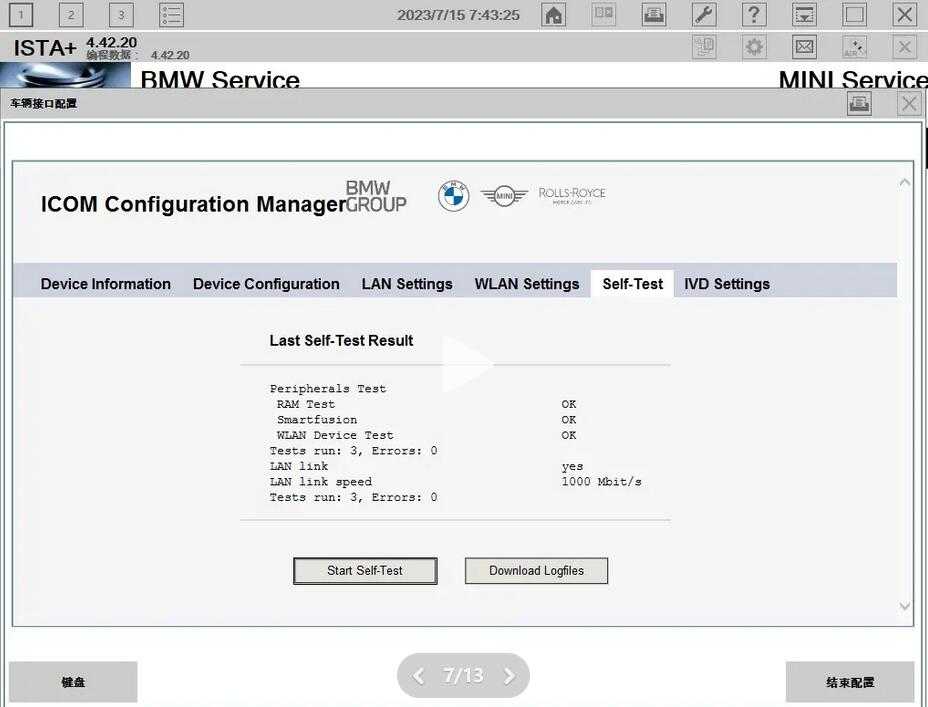
Task: Click the "LAN link speed" label
Action: (x=321, y=482)
